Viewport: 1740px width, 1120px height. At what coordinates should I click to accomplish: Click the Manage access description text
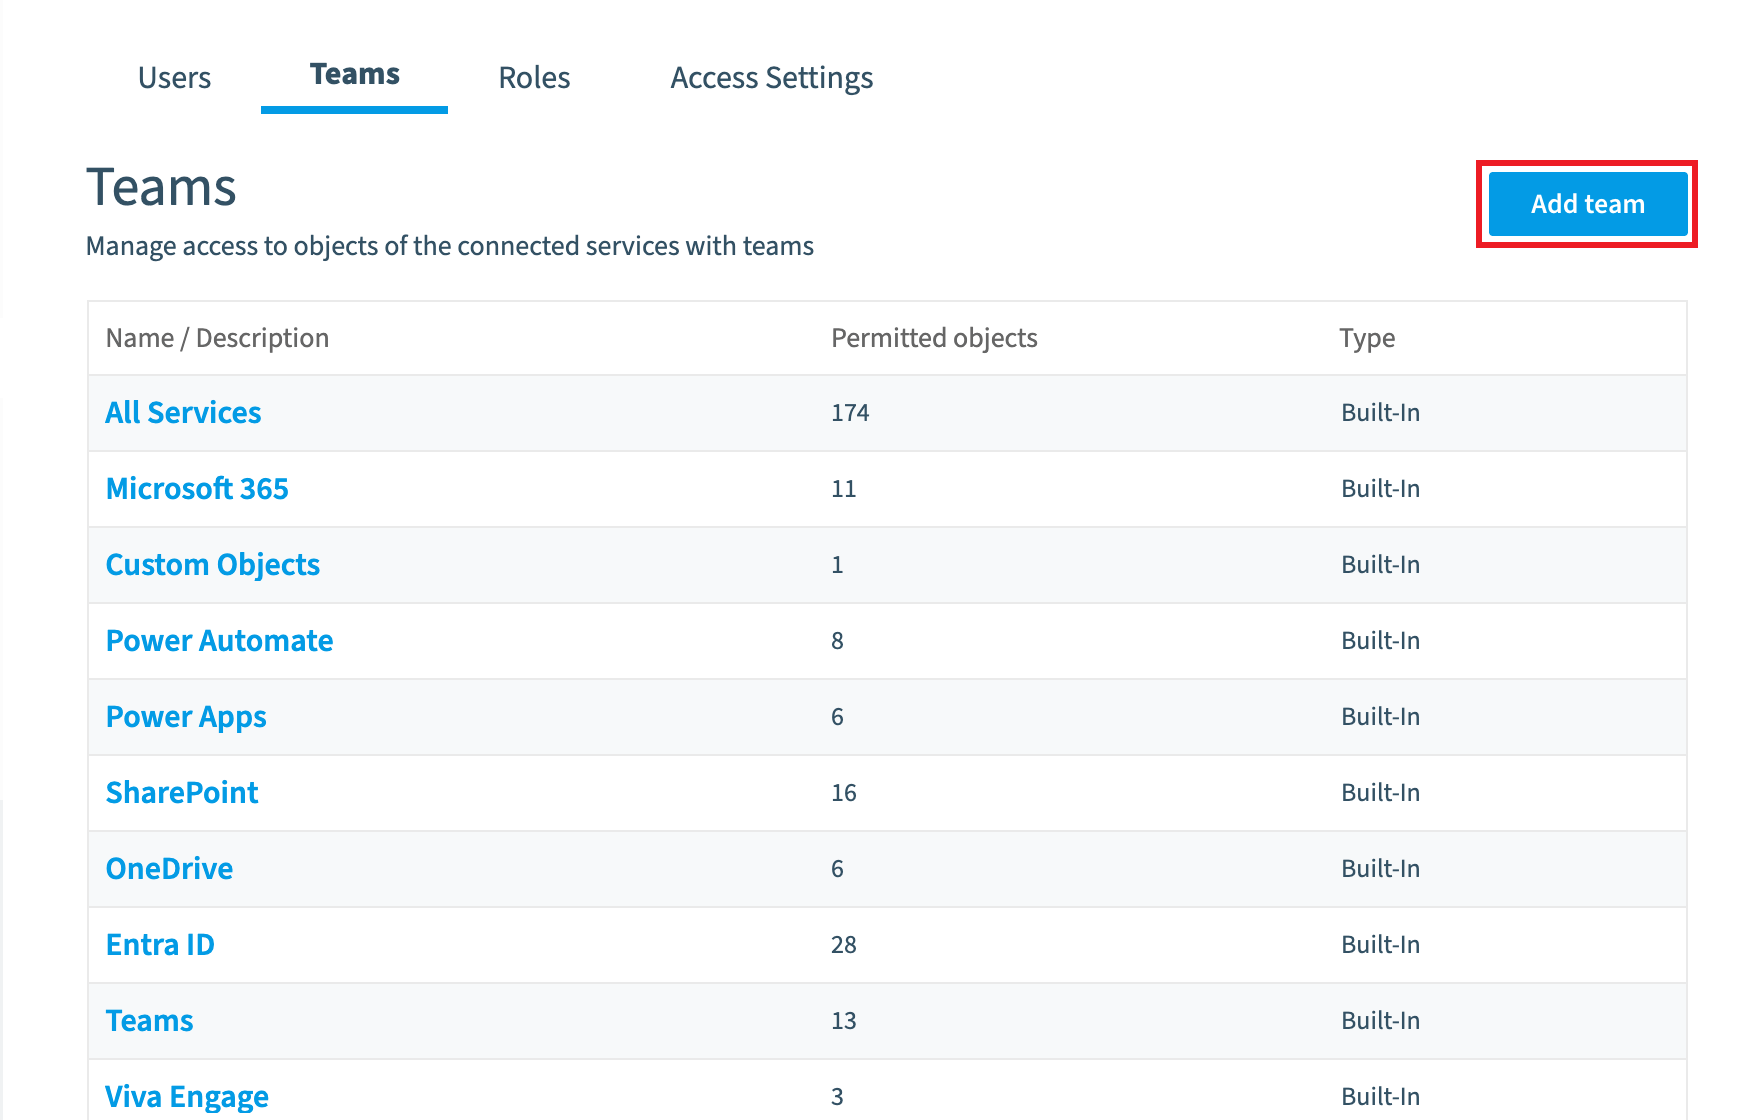[x=450, y=246]
